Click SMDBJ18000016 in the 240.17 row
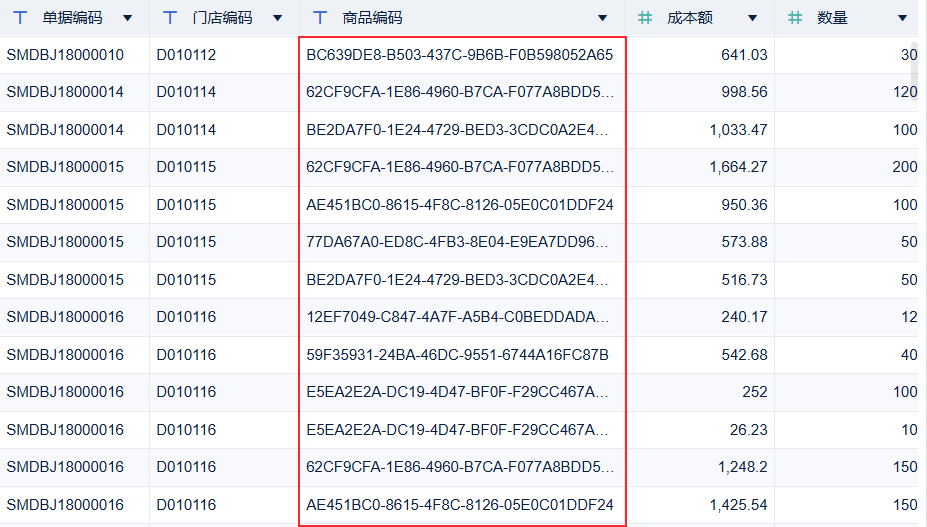Image resolution: width=927 pixels, height=527 pixels. [x=65, y=317]
